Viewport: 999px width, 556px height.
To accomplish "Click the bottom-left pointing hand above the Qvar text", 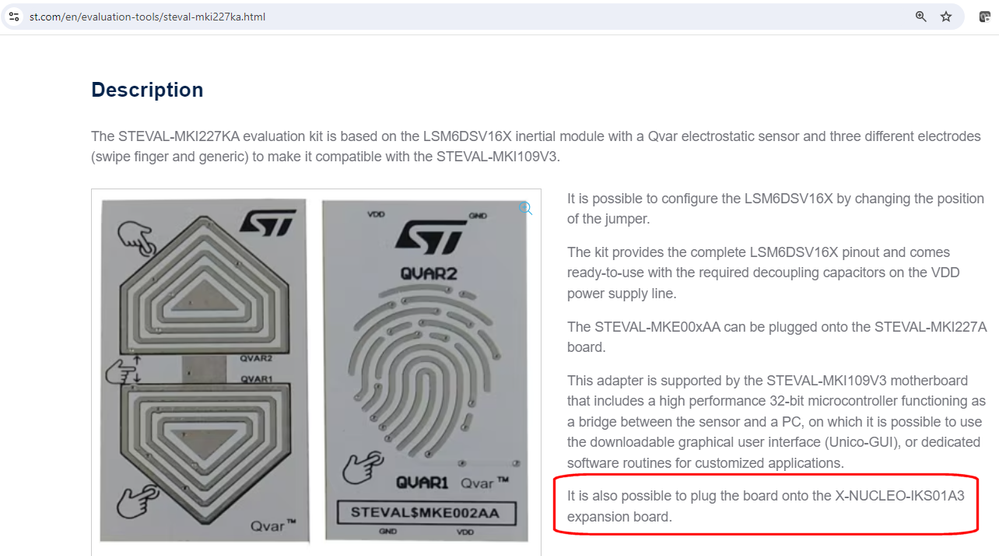I will pyautogui.click(x=138, y=500).
